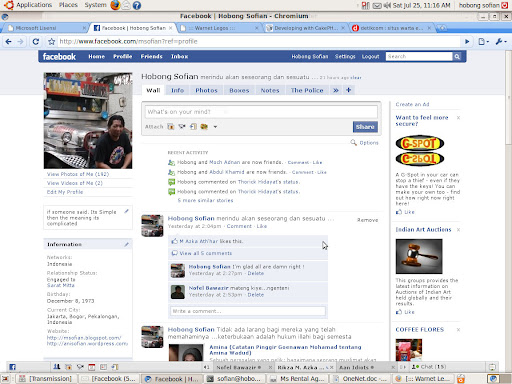Screen dimensions: 512x384
Task: Open The Police tab
Action: [307, 90]
